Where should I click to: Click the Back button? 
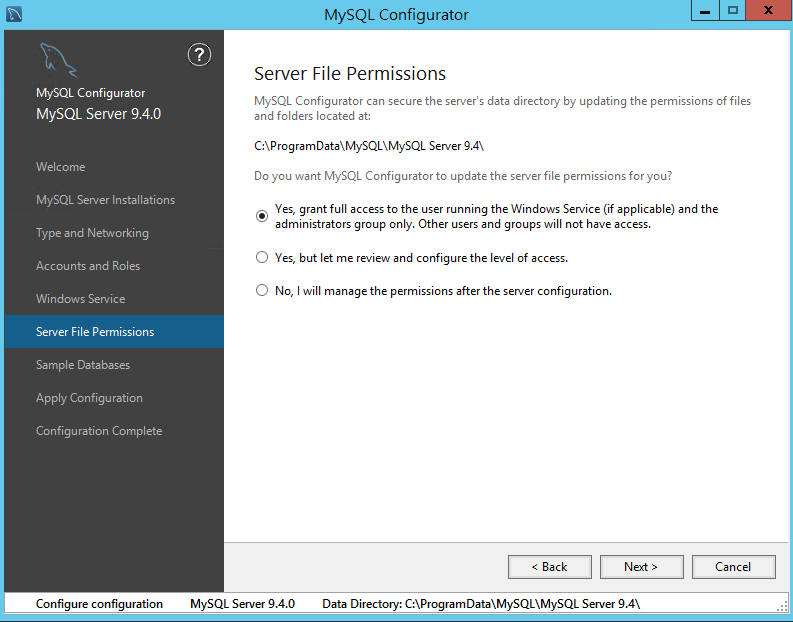[550, 567]
